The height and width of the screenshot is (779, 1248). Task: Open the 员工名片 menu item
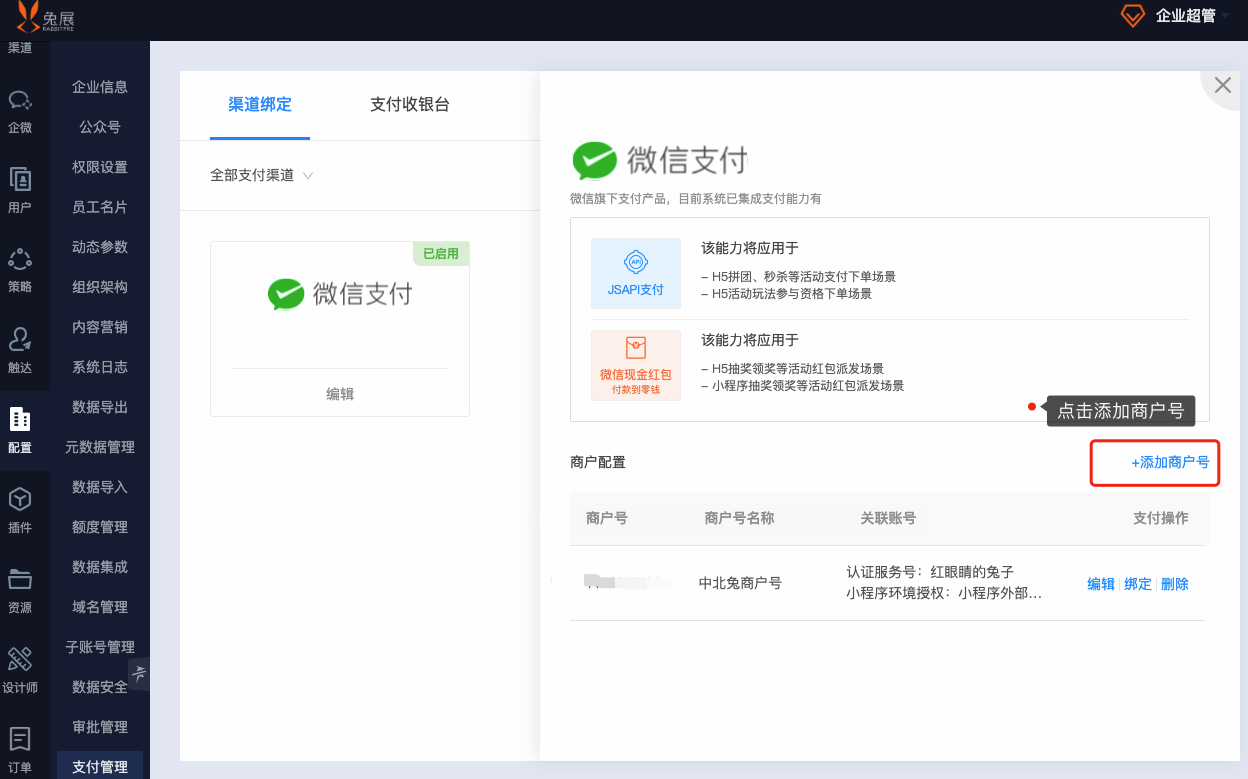100,207
